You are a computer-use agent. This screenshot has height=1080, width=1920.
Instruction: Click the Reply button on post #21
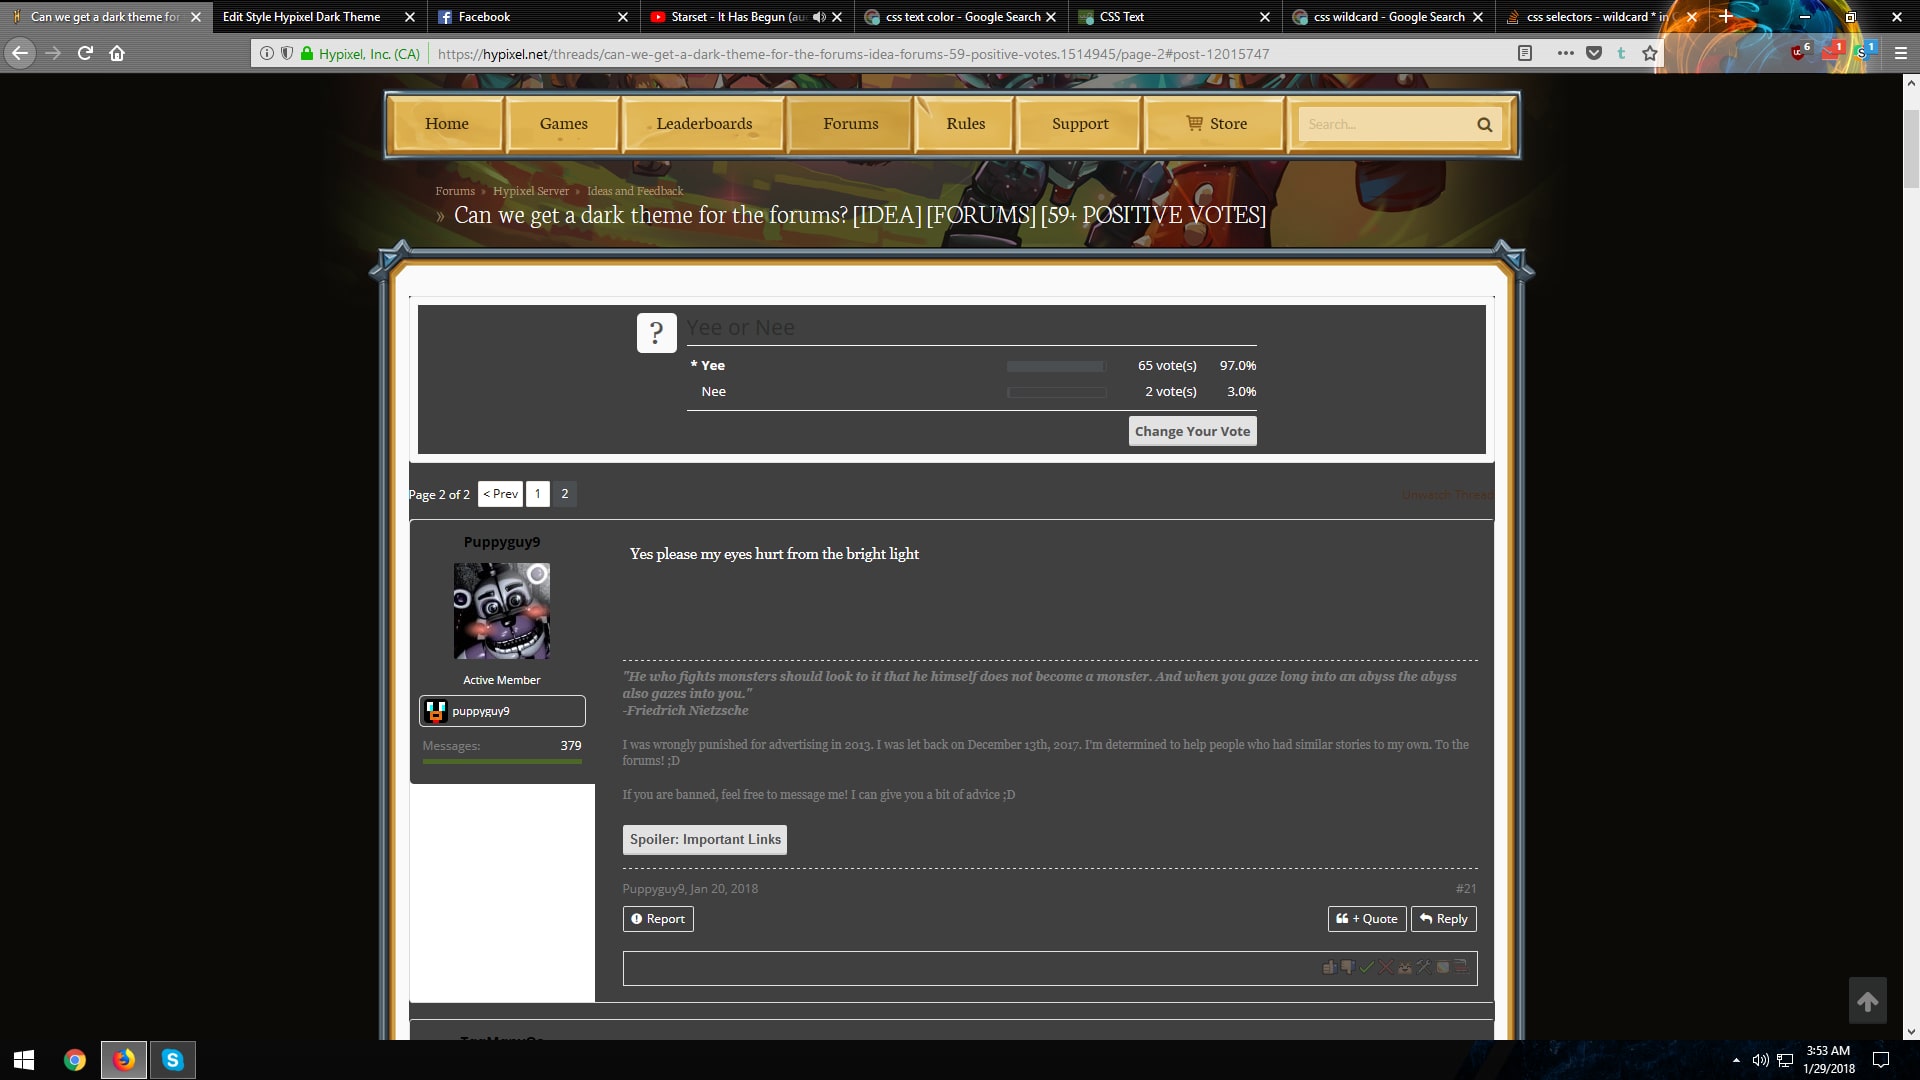tap(1443, 918)
